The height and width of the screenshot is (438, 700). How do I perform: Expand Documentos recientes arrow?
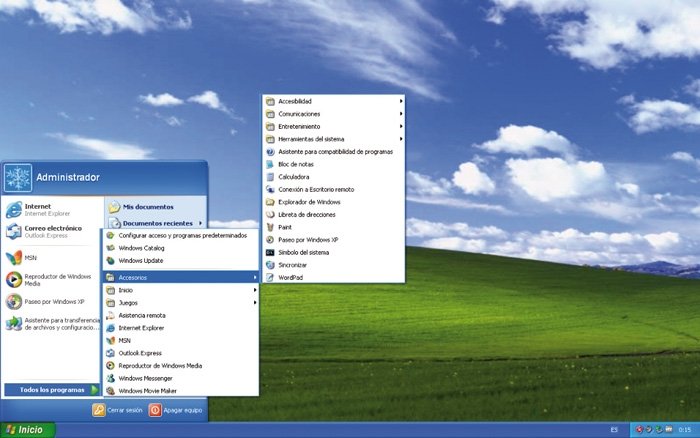click(200, 223)
